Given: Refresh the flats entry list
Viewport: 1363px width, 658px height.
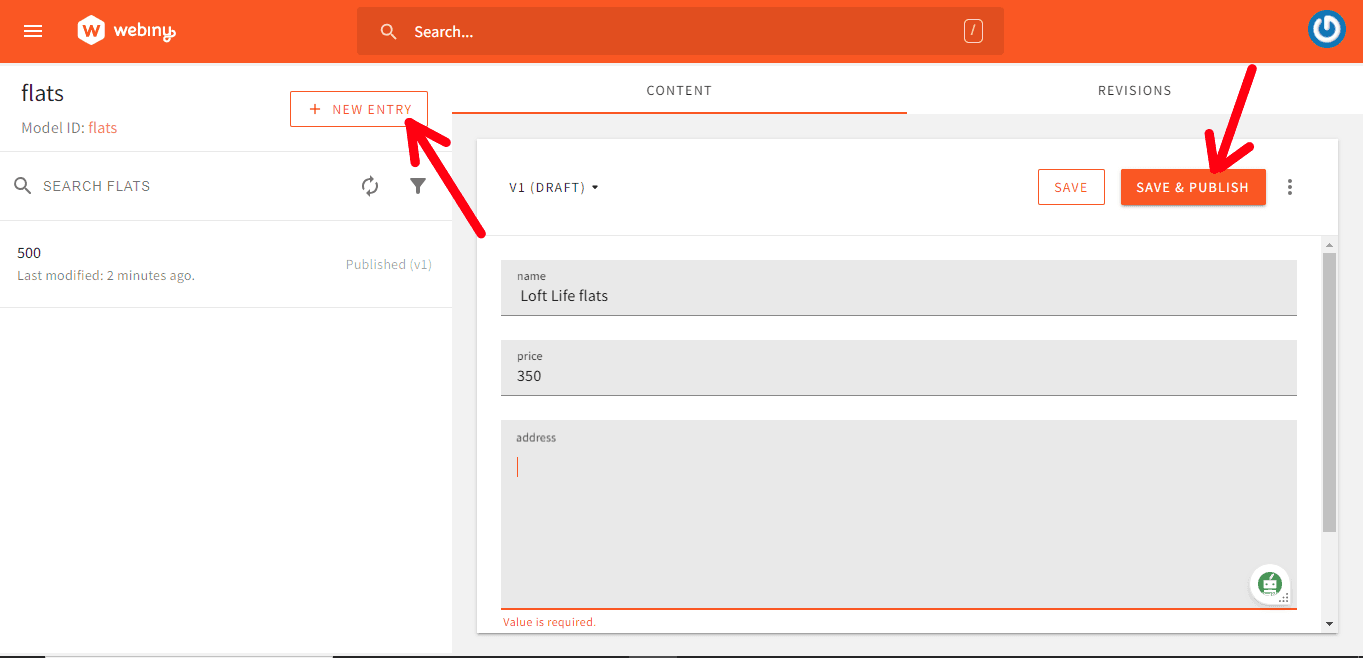Looking at the screenshot, I should (370, 186).
